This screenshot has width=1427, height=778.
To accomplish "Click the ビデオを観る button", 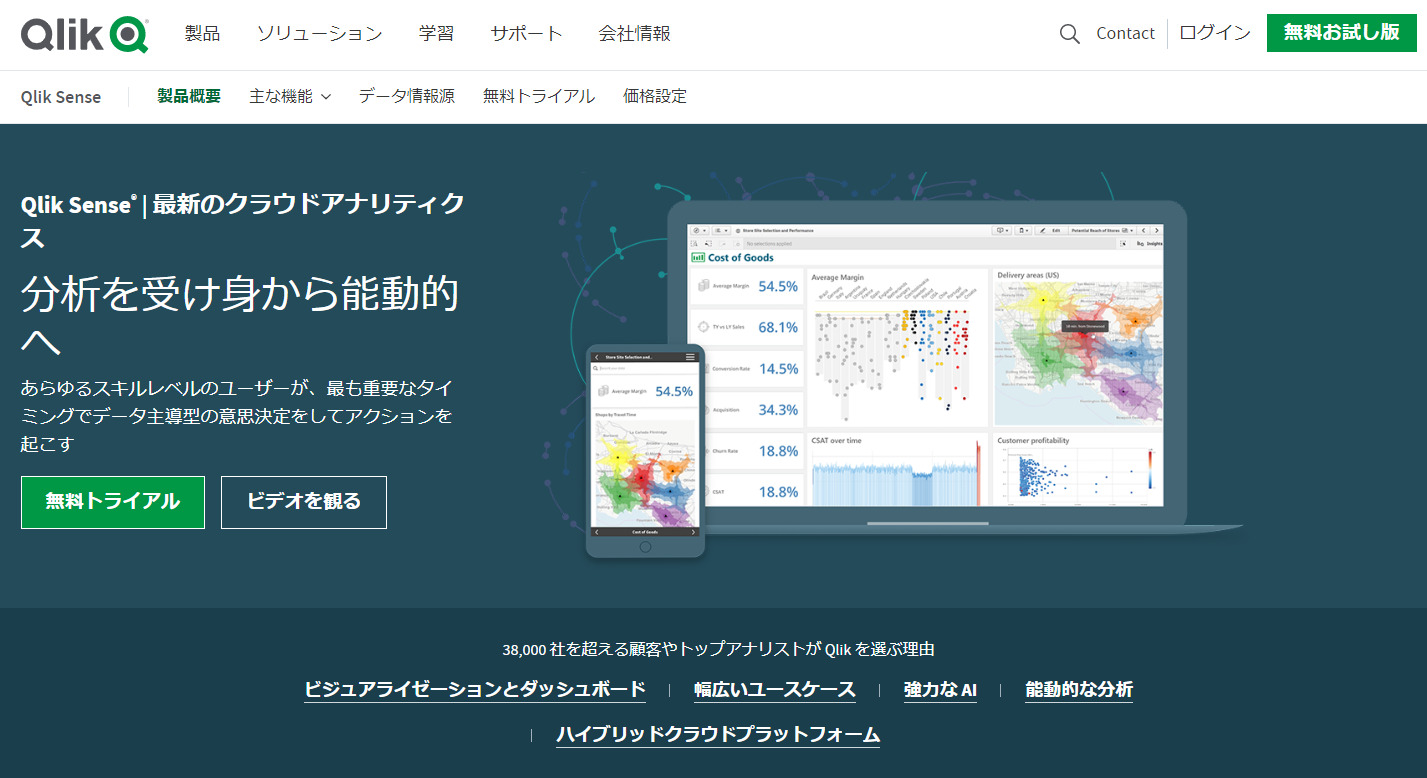I will coord(304,502).
